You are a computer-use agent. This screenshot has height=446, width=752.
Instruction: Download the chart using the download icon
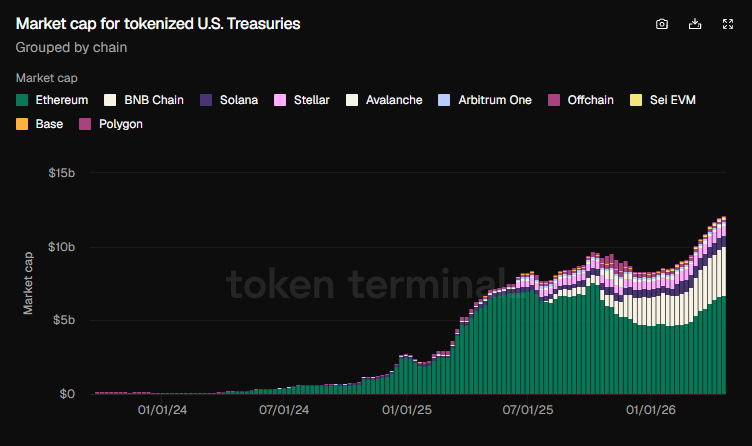695,24
